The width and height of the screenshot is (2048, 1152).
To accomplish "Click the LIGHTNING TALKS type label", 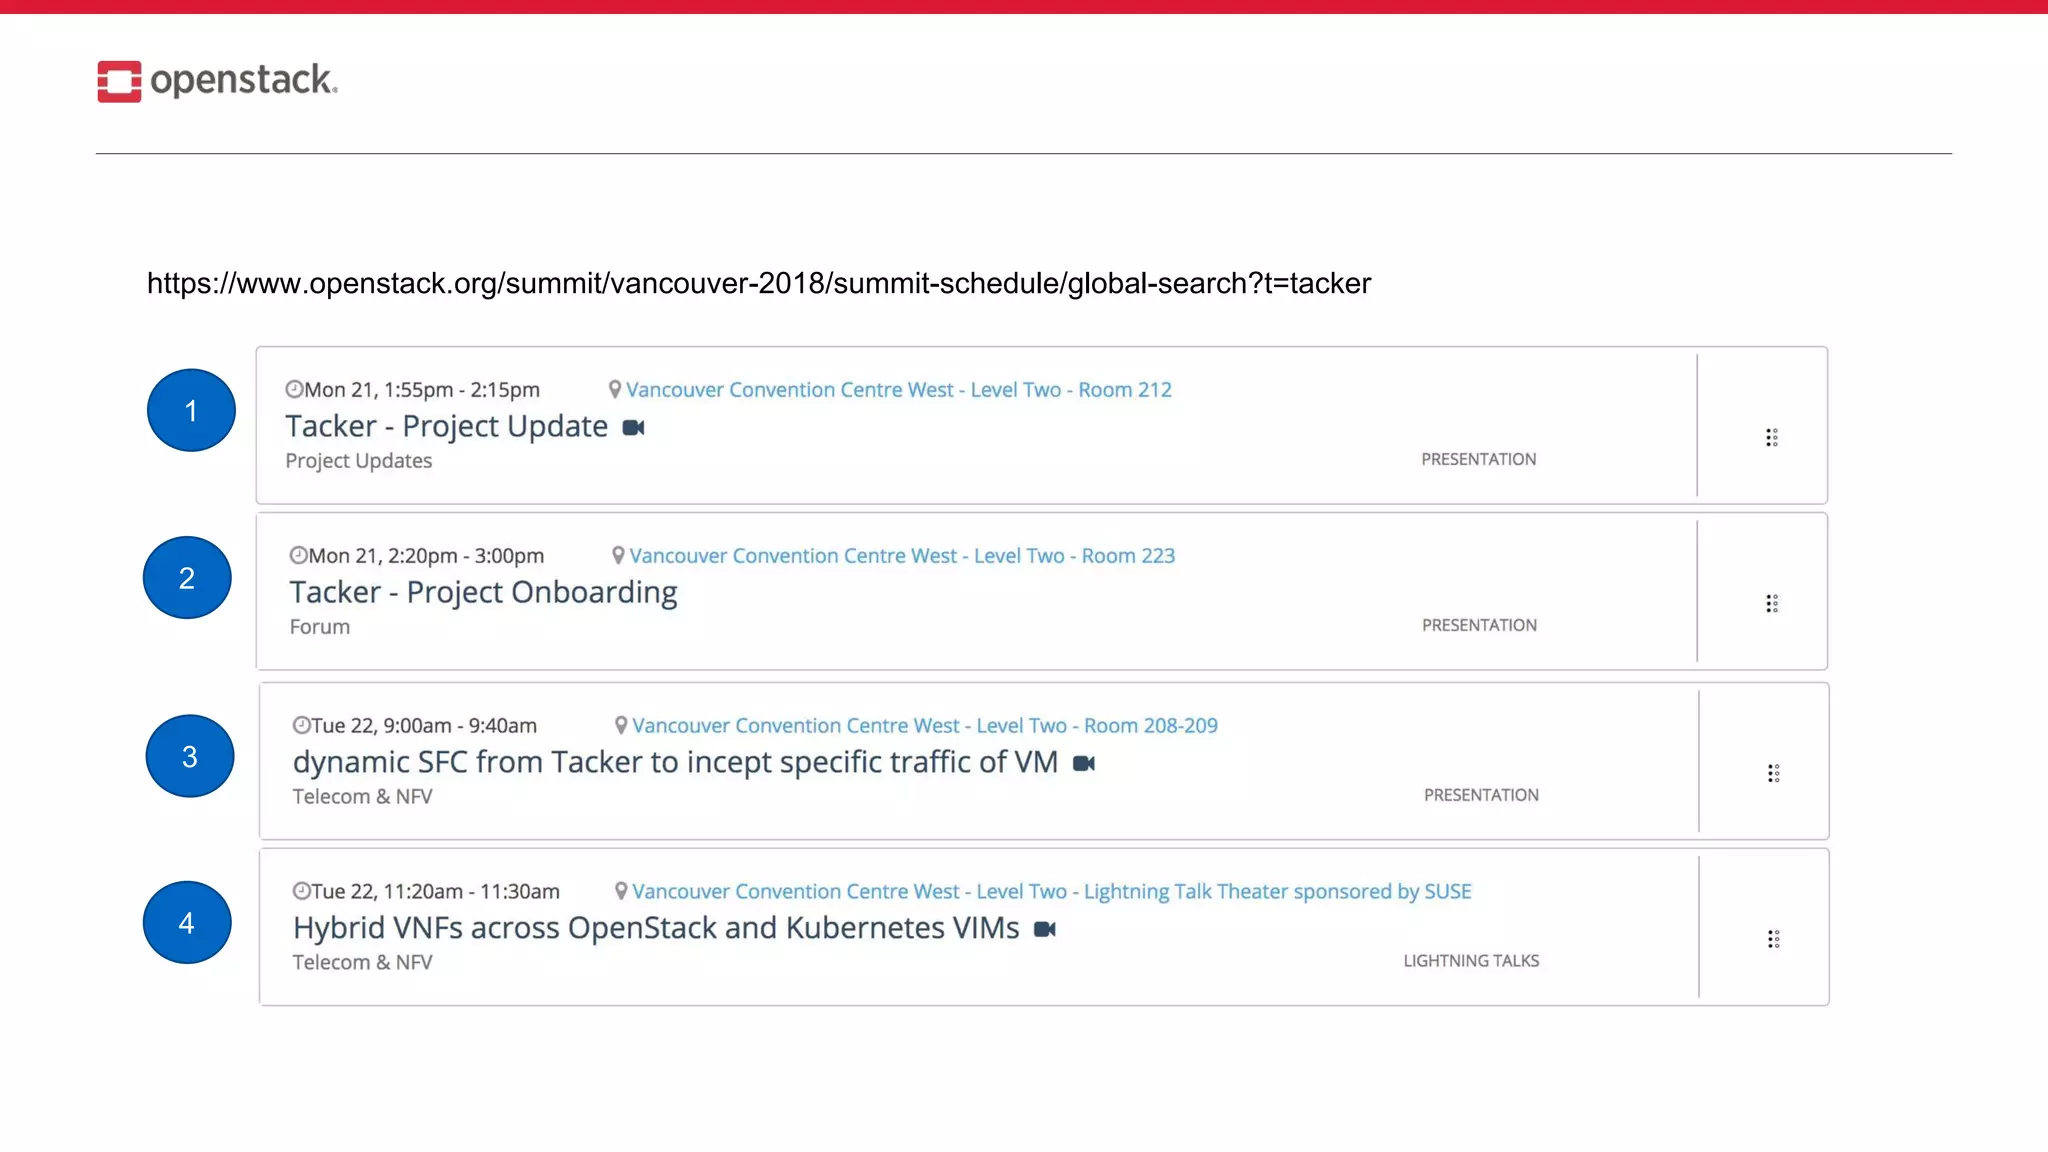I will [1471, 961].
